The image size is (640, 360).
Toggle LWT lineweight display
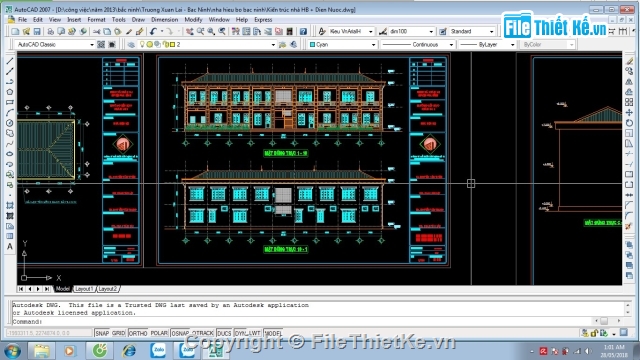pyautogui.click(x=254, y=333)
